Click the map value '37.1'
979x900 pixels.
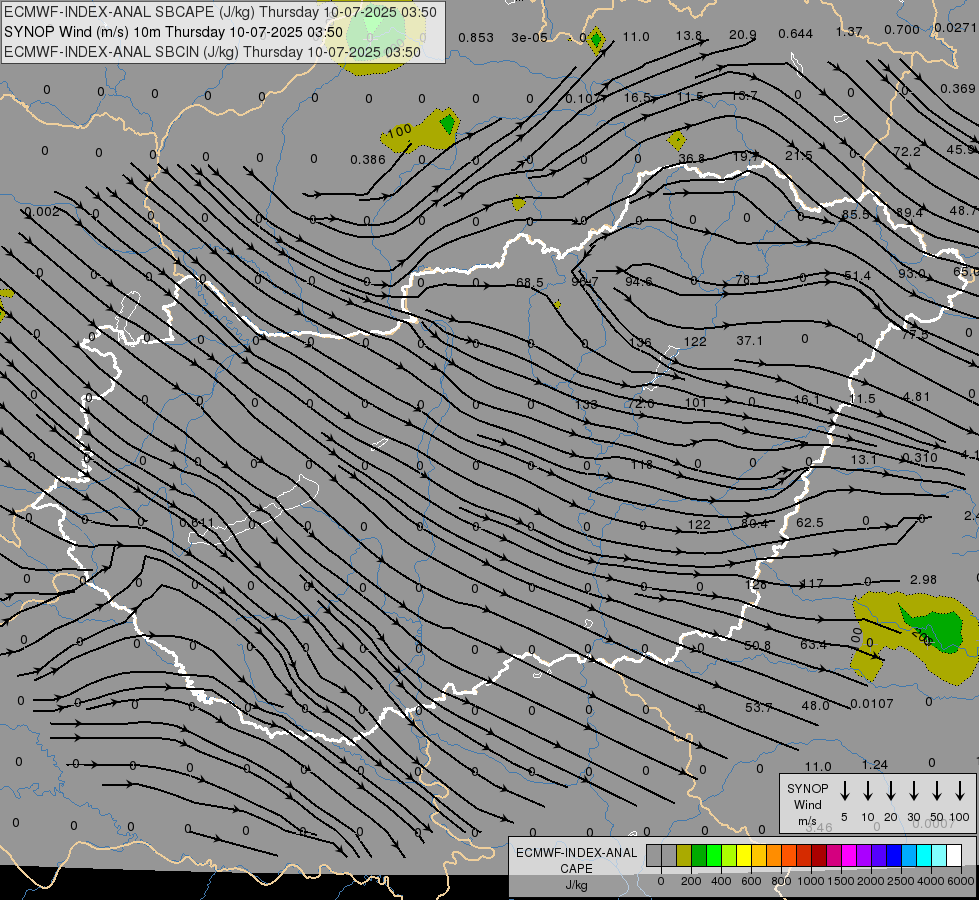click(749, 340)
